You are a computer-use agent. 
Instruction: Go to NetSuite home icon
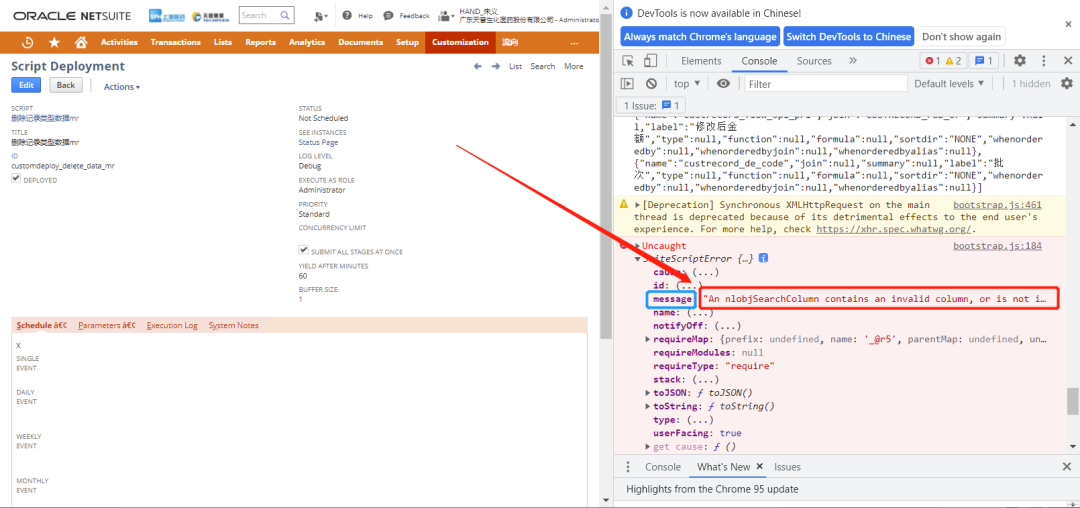pyautogui.click(x=81, y=43)
